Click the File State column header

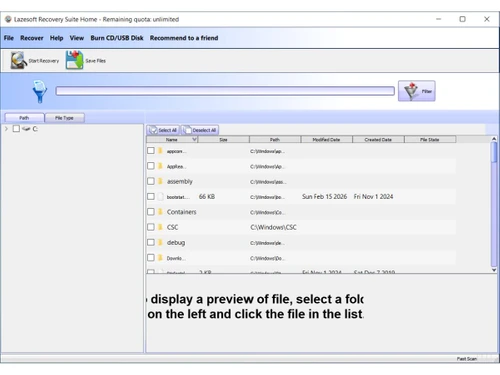click(430, 139)
